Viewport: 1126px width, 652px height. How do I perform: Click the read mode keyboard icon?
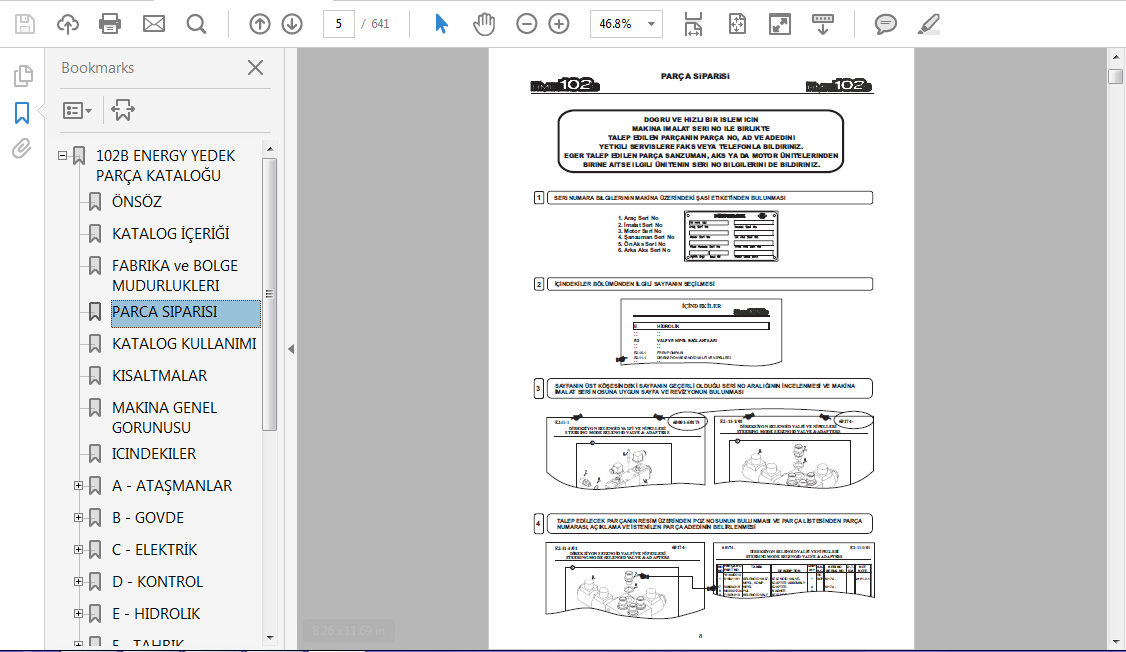coord(823,24)
